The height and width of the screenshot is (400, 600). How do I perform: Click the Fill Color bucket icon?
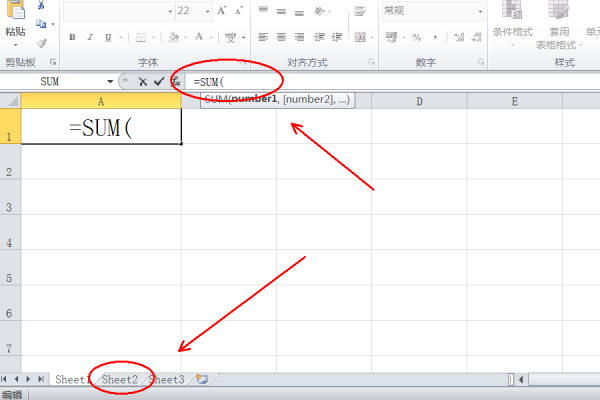pyautogui.click(x=174, y=37)
